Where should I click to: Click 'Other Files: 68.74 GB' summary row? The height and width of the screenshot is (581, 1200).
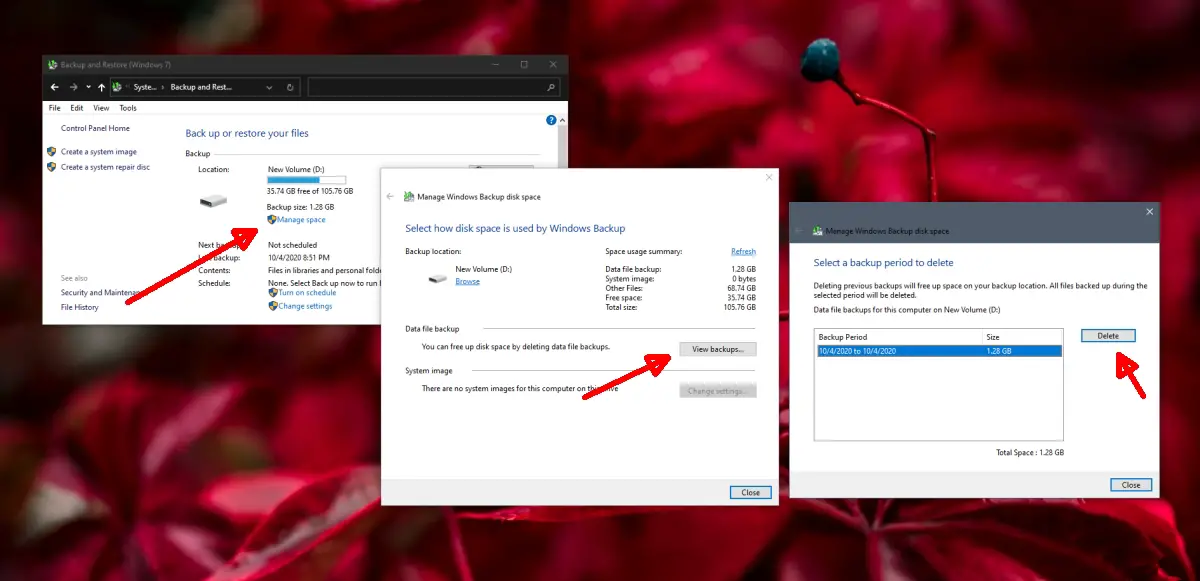(x=681, y=289)
